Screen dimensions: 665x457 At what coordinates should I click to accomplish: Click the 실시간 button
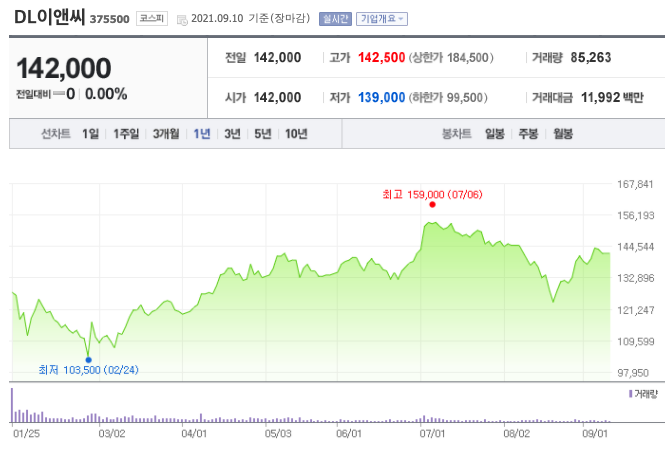[x=335, y=19]
